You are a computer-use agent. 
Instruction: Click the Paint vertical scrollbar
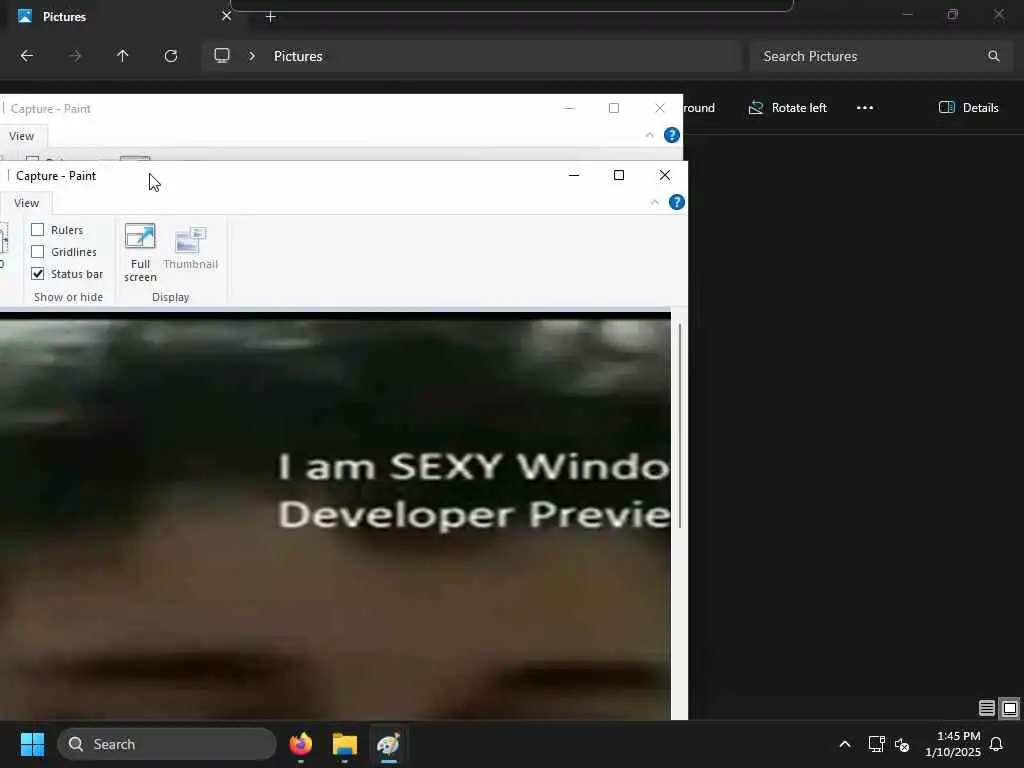click(680, 424)
